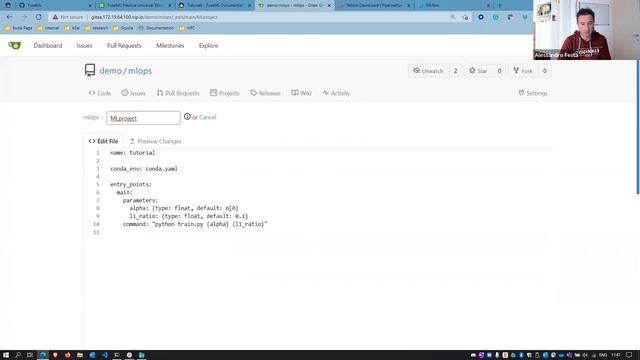Open Explore in the top navigation
The width and height of the screenshot is (640, 360).
point(208,46)
